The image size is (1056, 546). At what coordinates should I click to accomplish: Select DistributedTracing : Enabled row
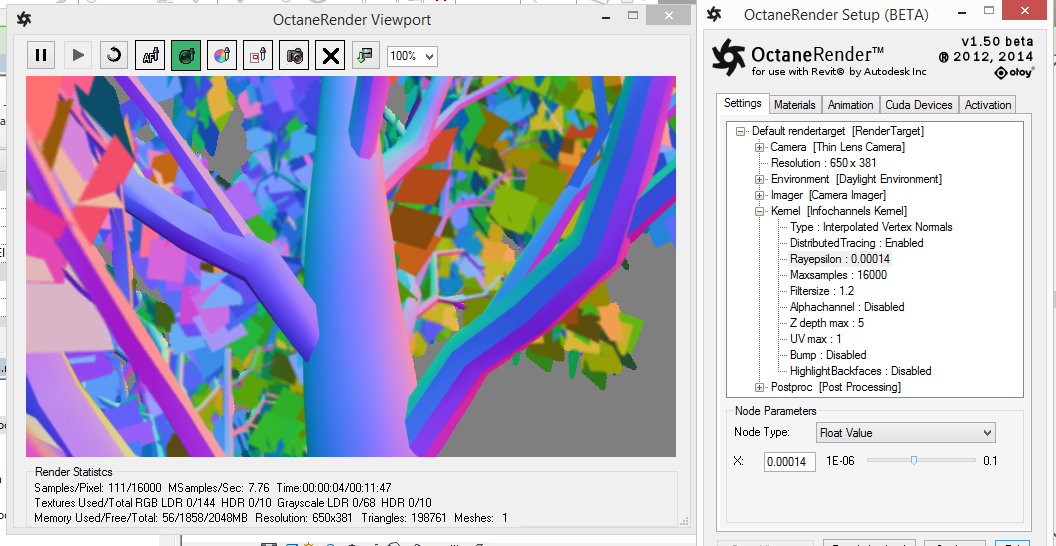[856, 243]
